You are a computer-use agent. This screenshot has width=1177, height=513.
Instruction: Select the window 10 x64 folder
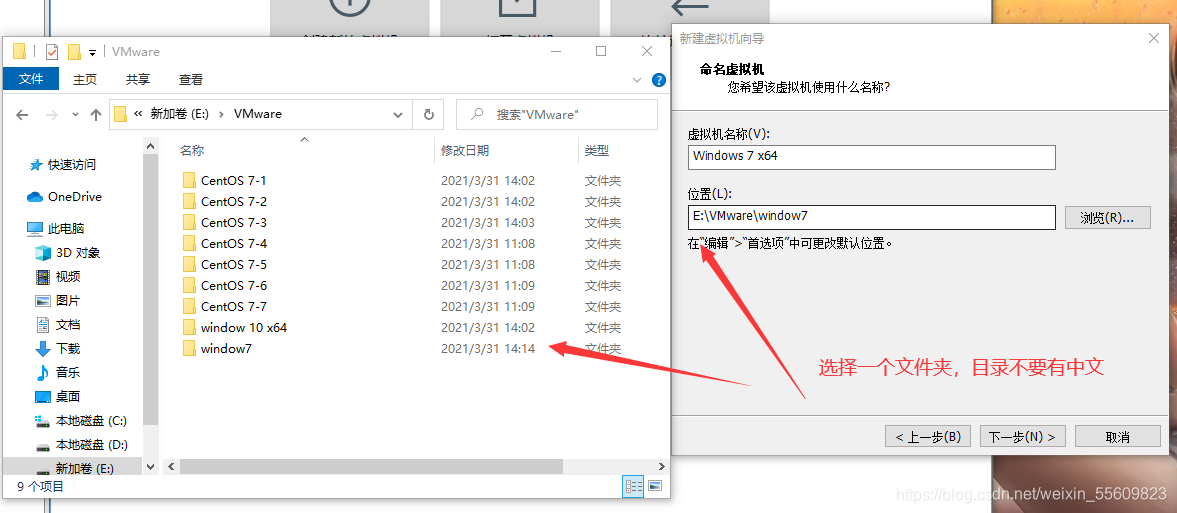click(244, 327)
